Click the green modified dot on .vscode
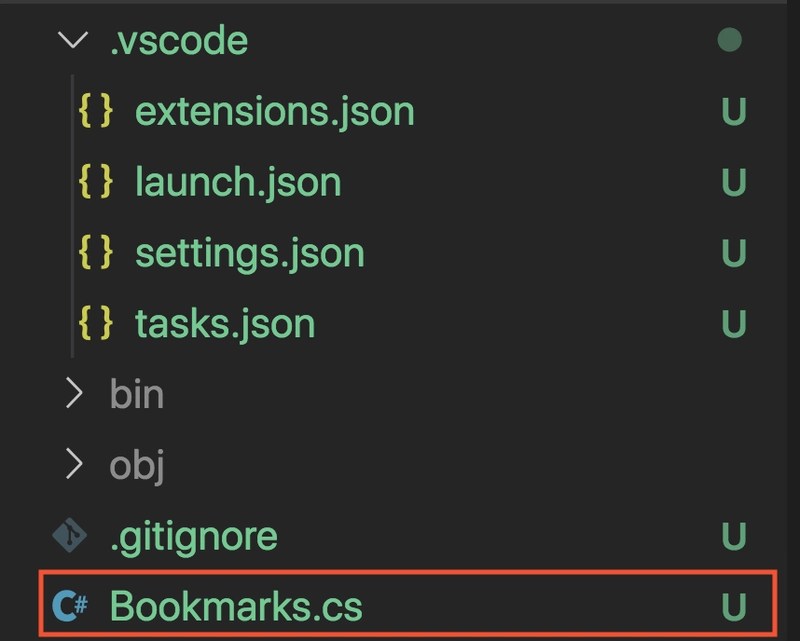This screenshot has width=800, height=641. coord(730,40)
